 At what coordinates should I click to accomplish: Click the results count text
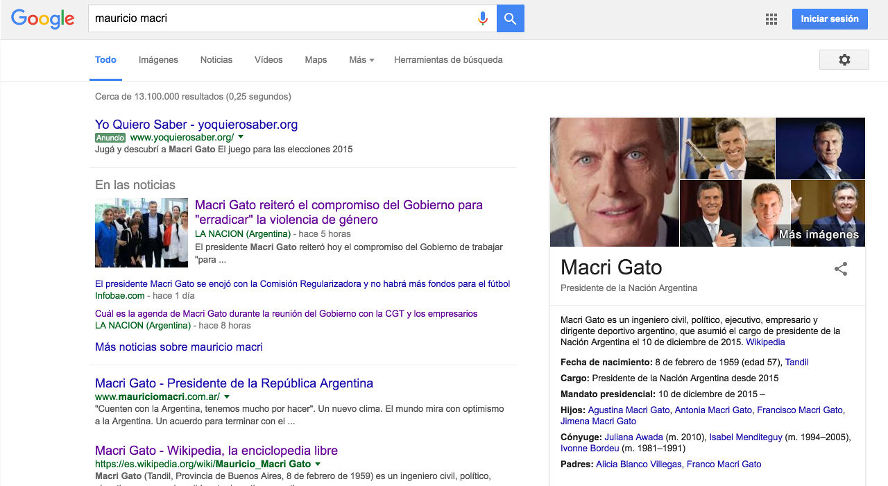[193, 97]
